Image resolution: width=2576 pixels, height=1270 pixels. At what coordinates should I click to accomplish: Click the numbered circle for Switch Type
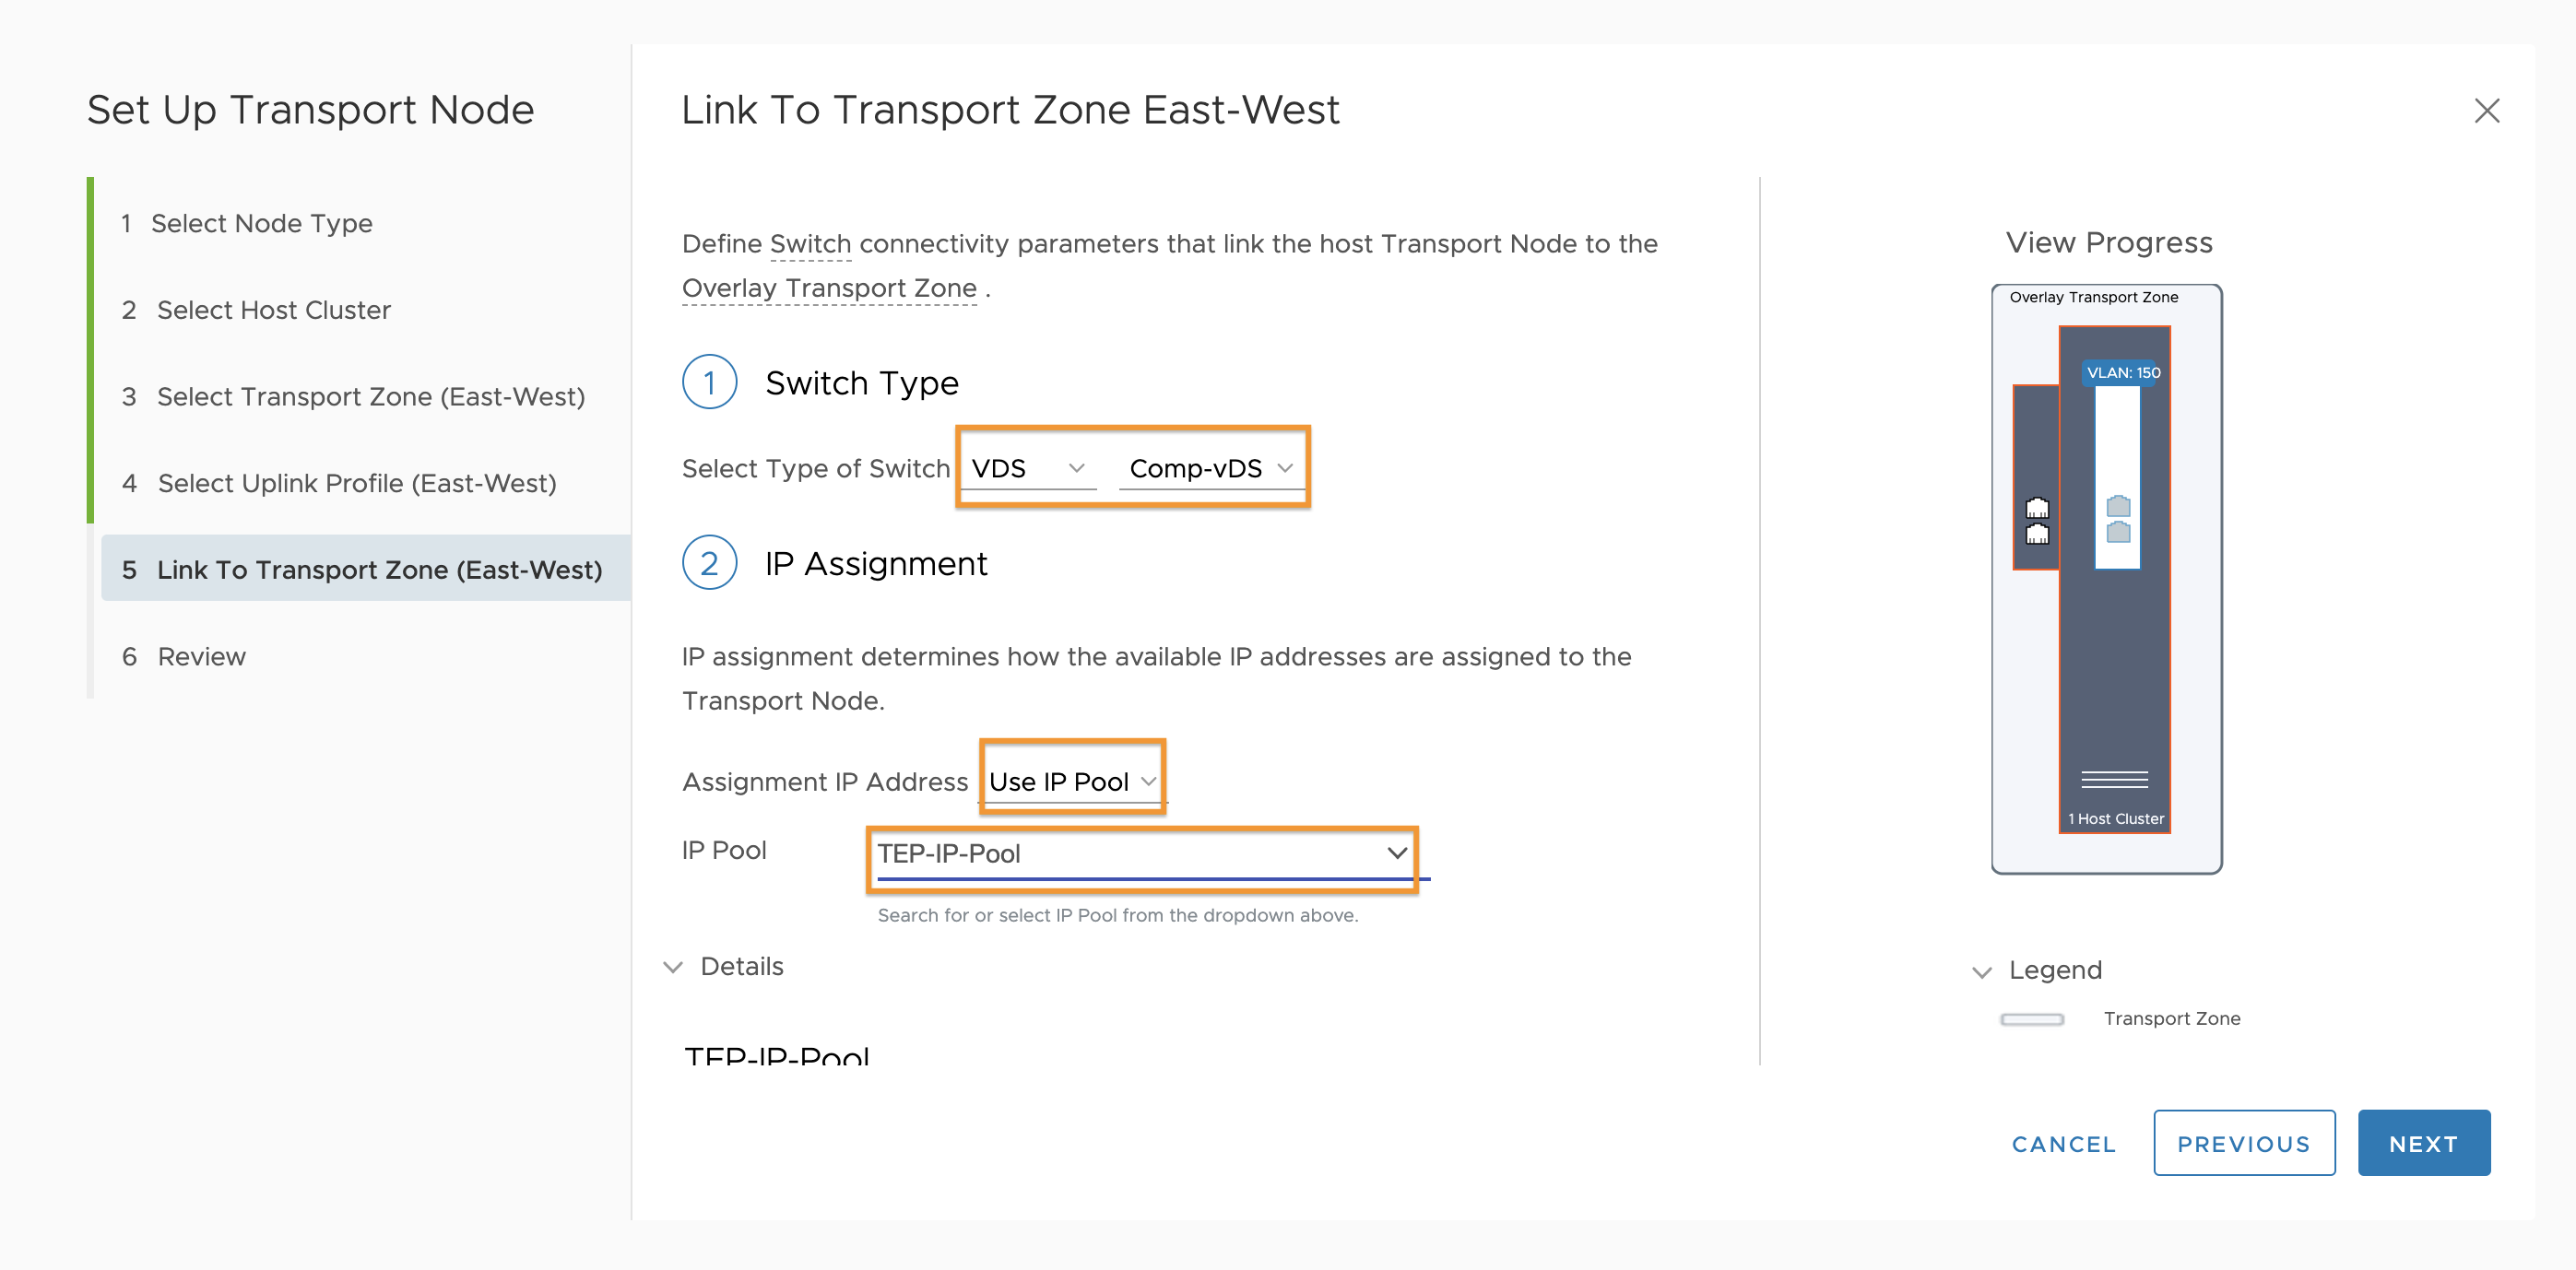click(x=710, y=382)
